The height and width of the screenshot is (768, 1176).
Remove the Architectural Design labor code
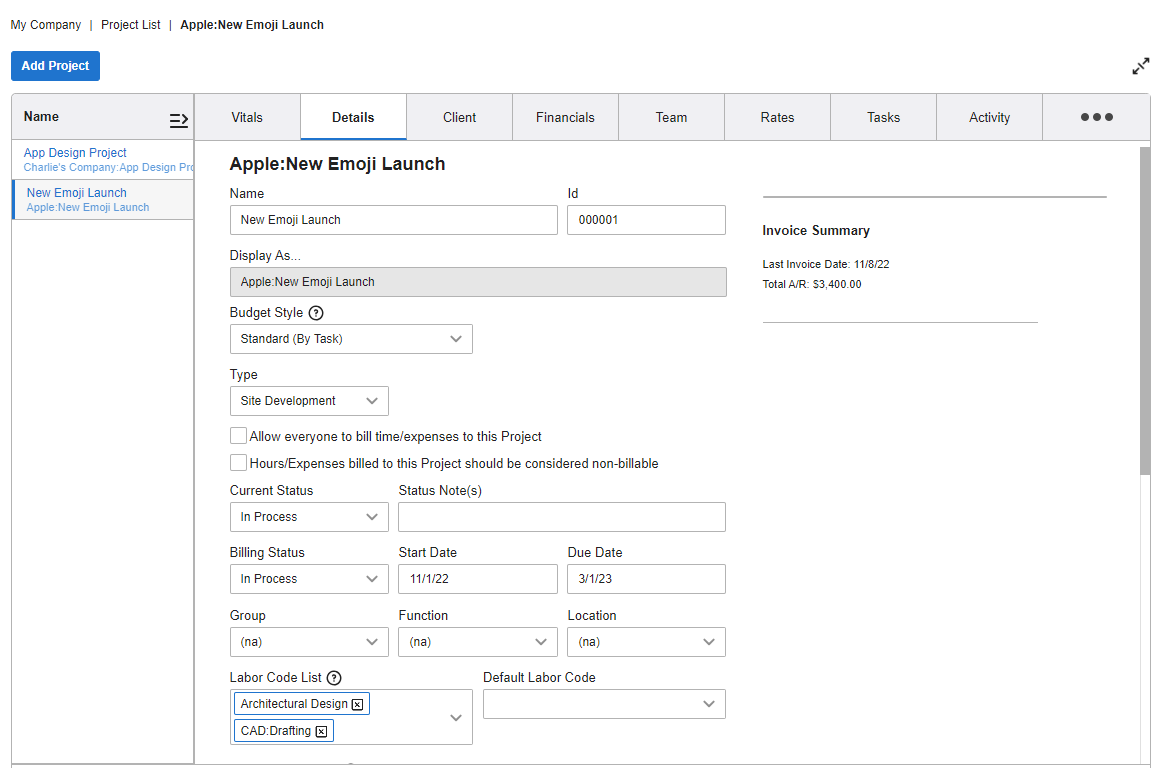coord(357,704)
